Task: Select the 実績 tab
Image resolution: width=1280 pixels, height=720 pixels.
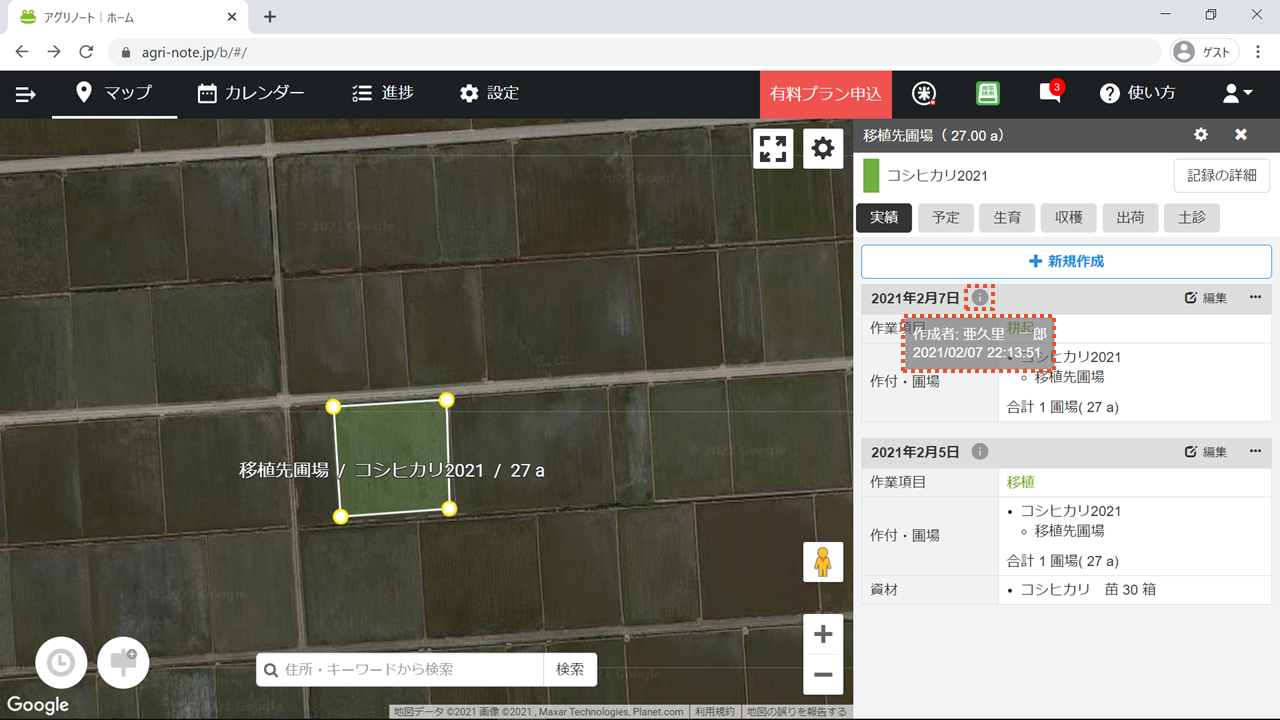Action: coord(884,217)
